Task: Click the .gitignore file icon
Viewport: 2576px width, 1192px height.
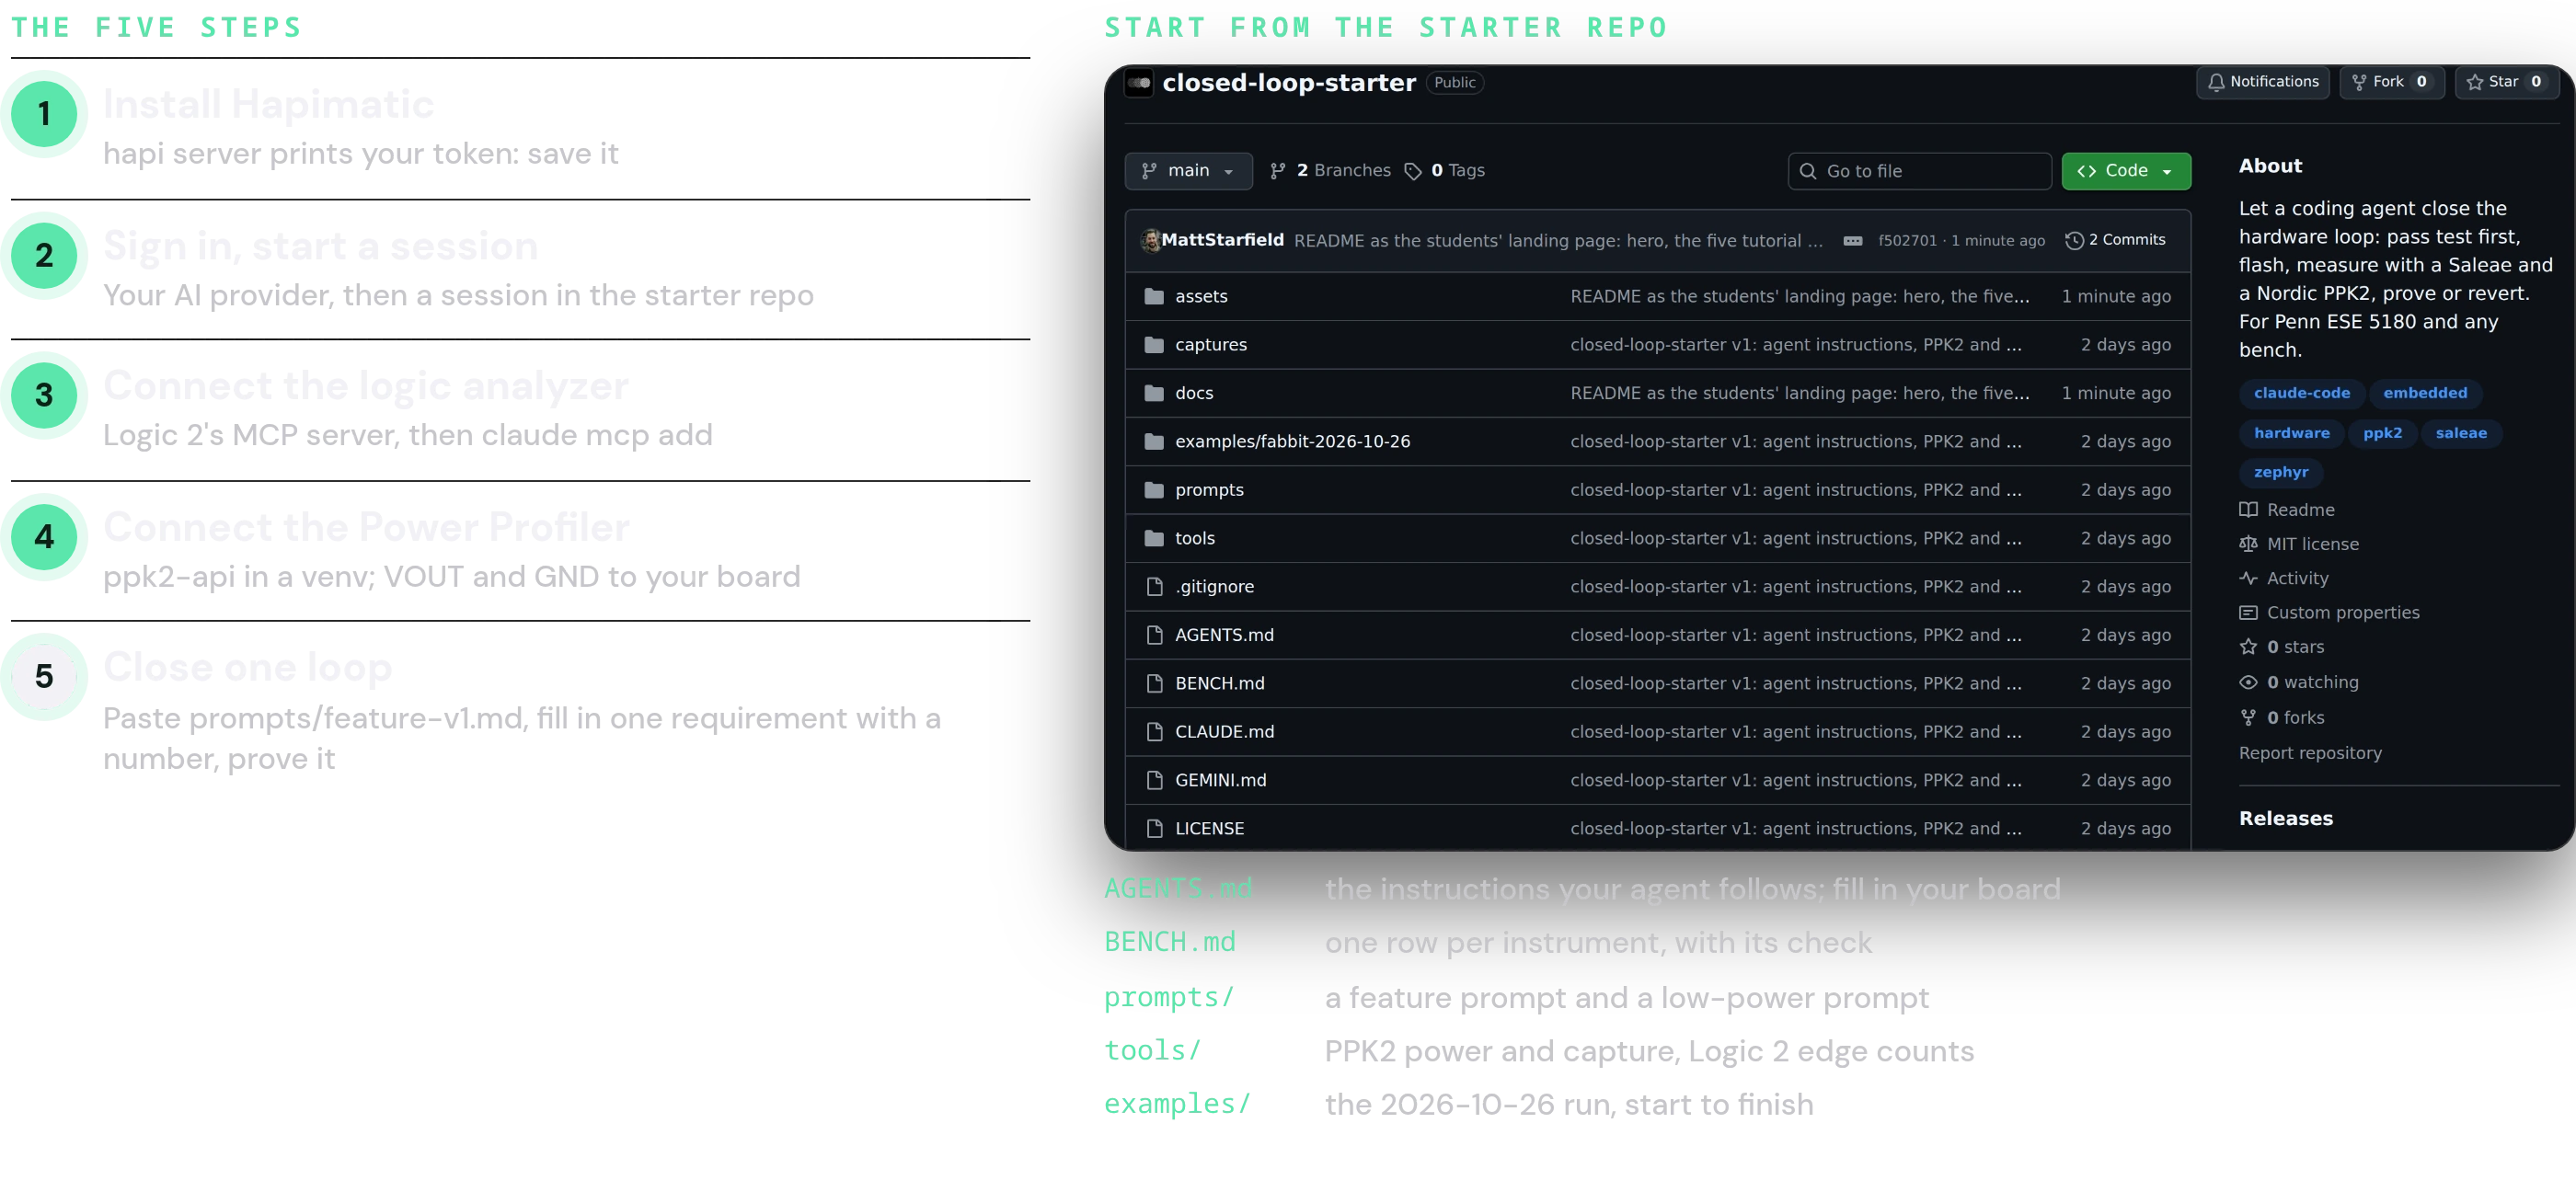Action: (x=1154, y=587)
